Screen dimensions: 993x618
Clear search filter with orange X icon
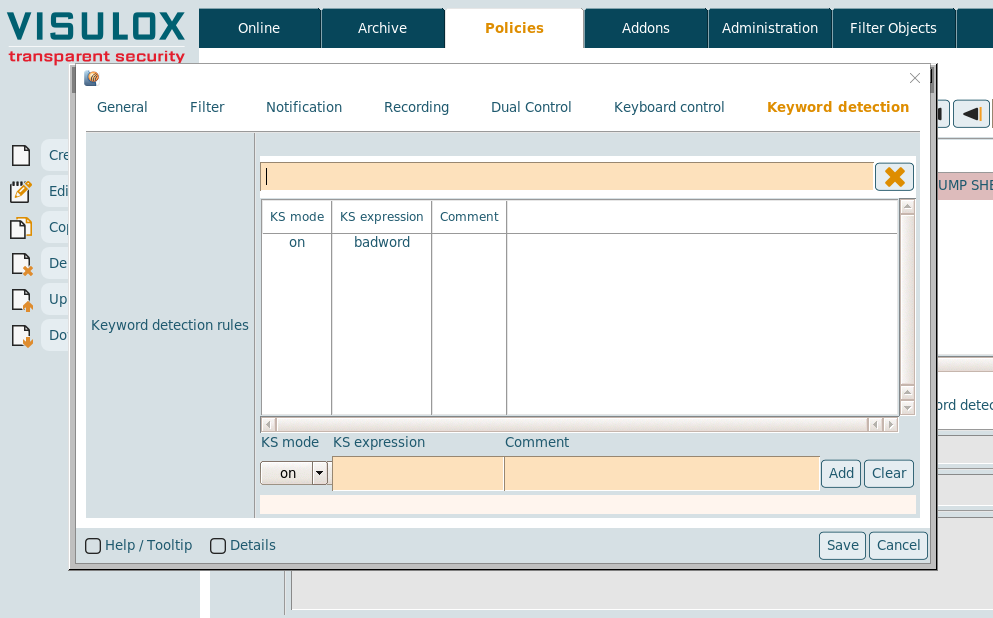pyautogui.click(x=894, y=177)
